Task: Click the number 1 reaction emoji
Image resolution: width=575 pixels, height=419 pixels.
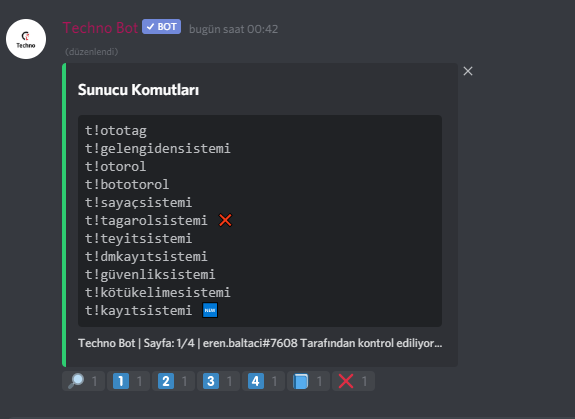Action: (x=128, y=381)
